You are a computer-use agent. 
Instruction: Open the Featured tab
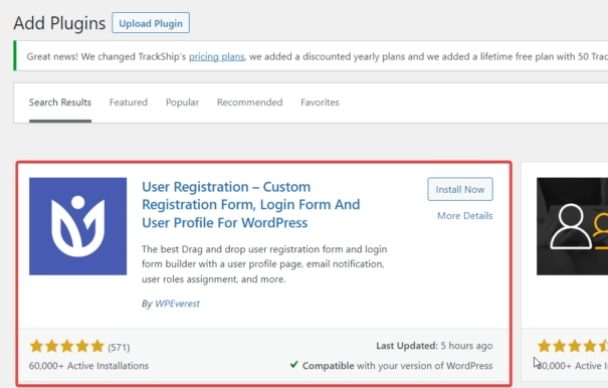[128, 102]
